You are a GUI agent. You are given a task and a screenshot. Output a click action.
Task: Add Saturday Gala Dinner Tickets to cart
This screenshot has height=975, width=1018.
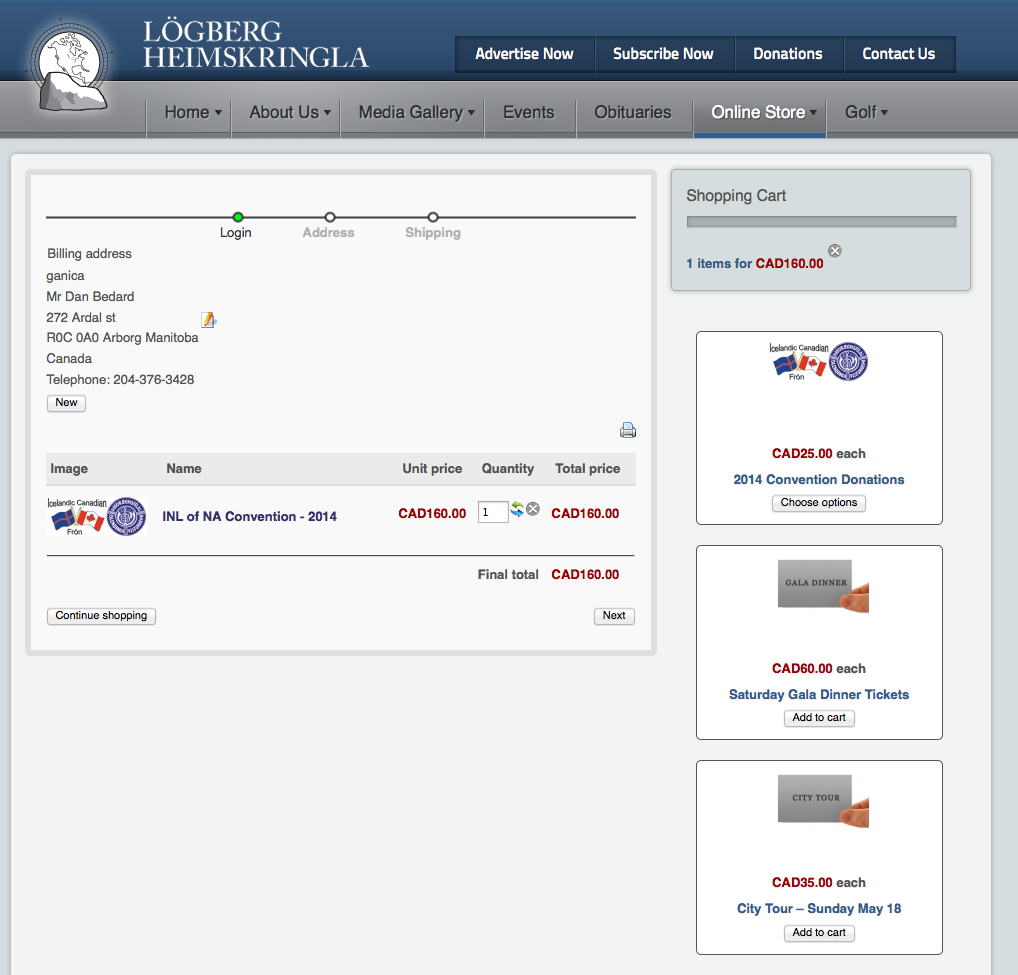click(x=819, y=717)
